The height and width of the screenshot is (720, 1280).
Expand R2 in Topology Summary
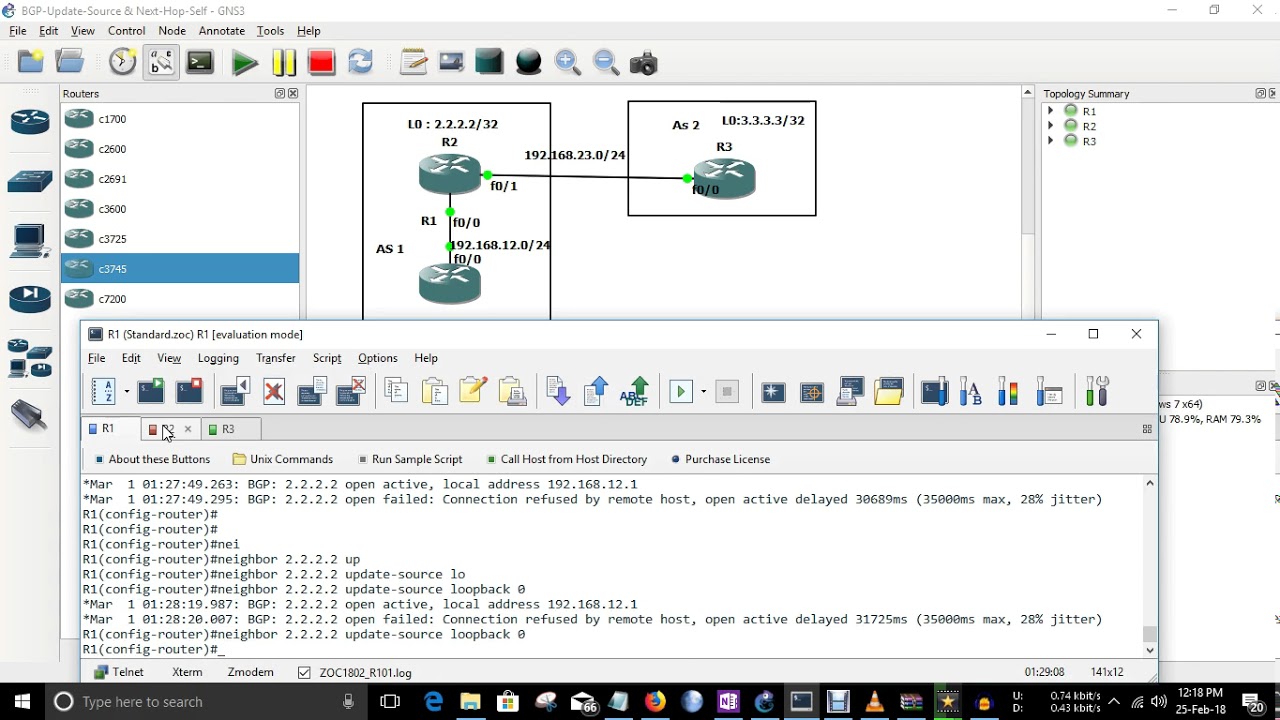1050,126
